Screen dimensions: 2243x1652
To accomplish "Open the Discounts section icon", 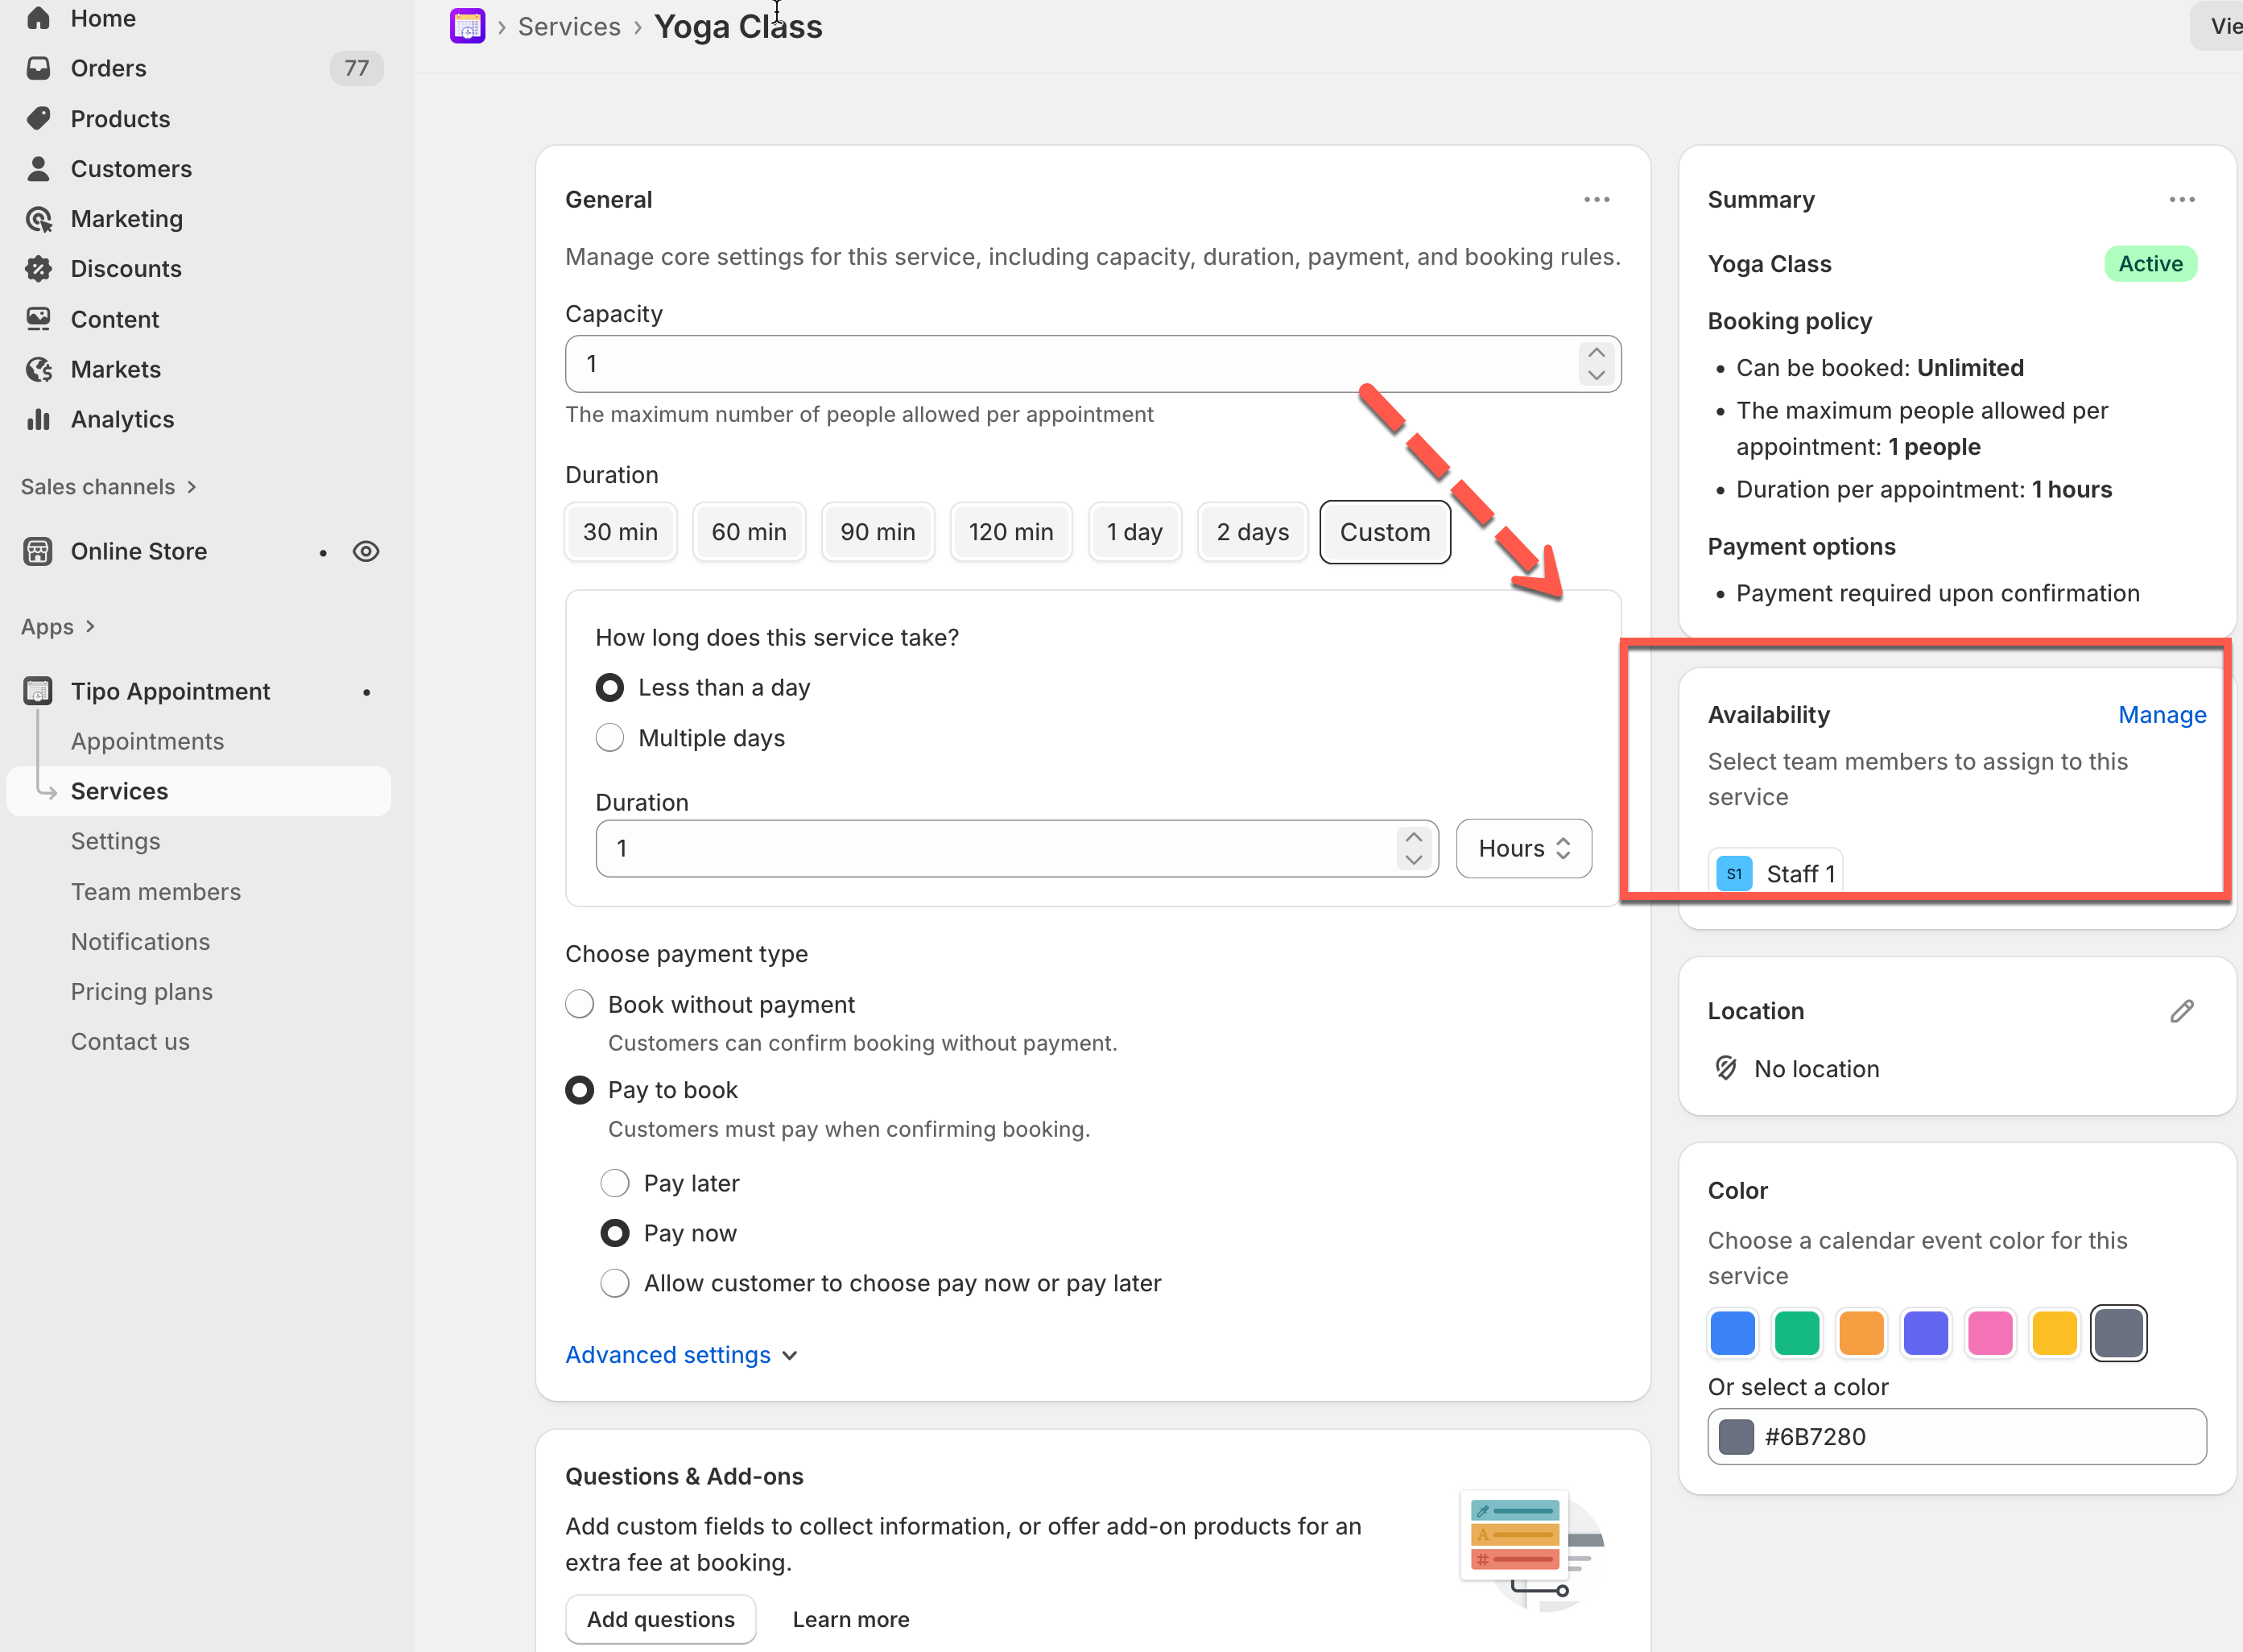I will [38, 268].
